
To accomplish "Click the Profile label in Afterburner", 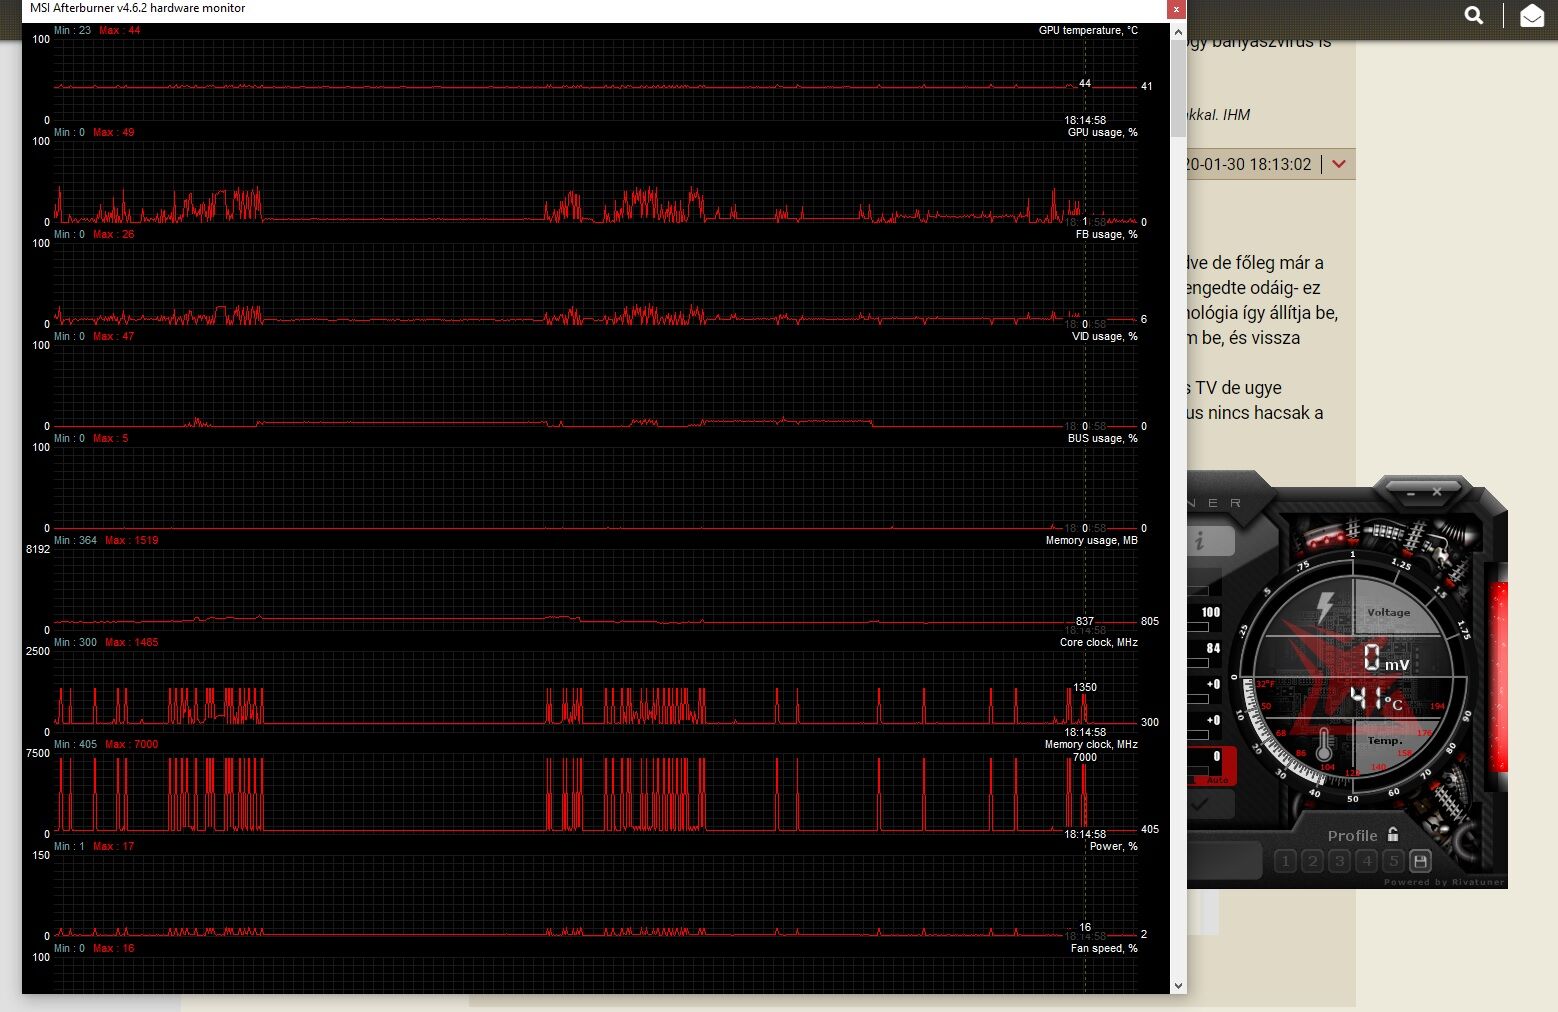I will pyautogui.click(x=1352, y=836).
